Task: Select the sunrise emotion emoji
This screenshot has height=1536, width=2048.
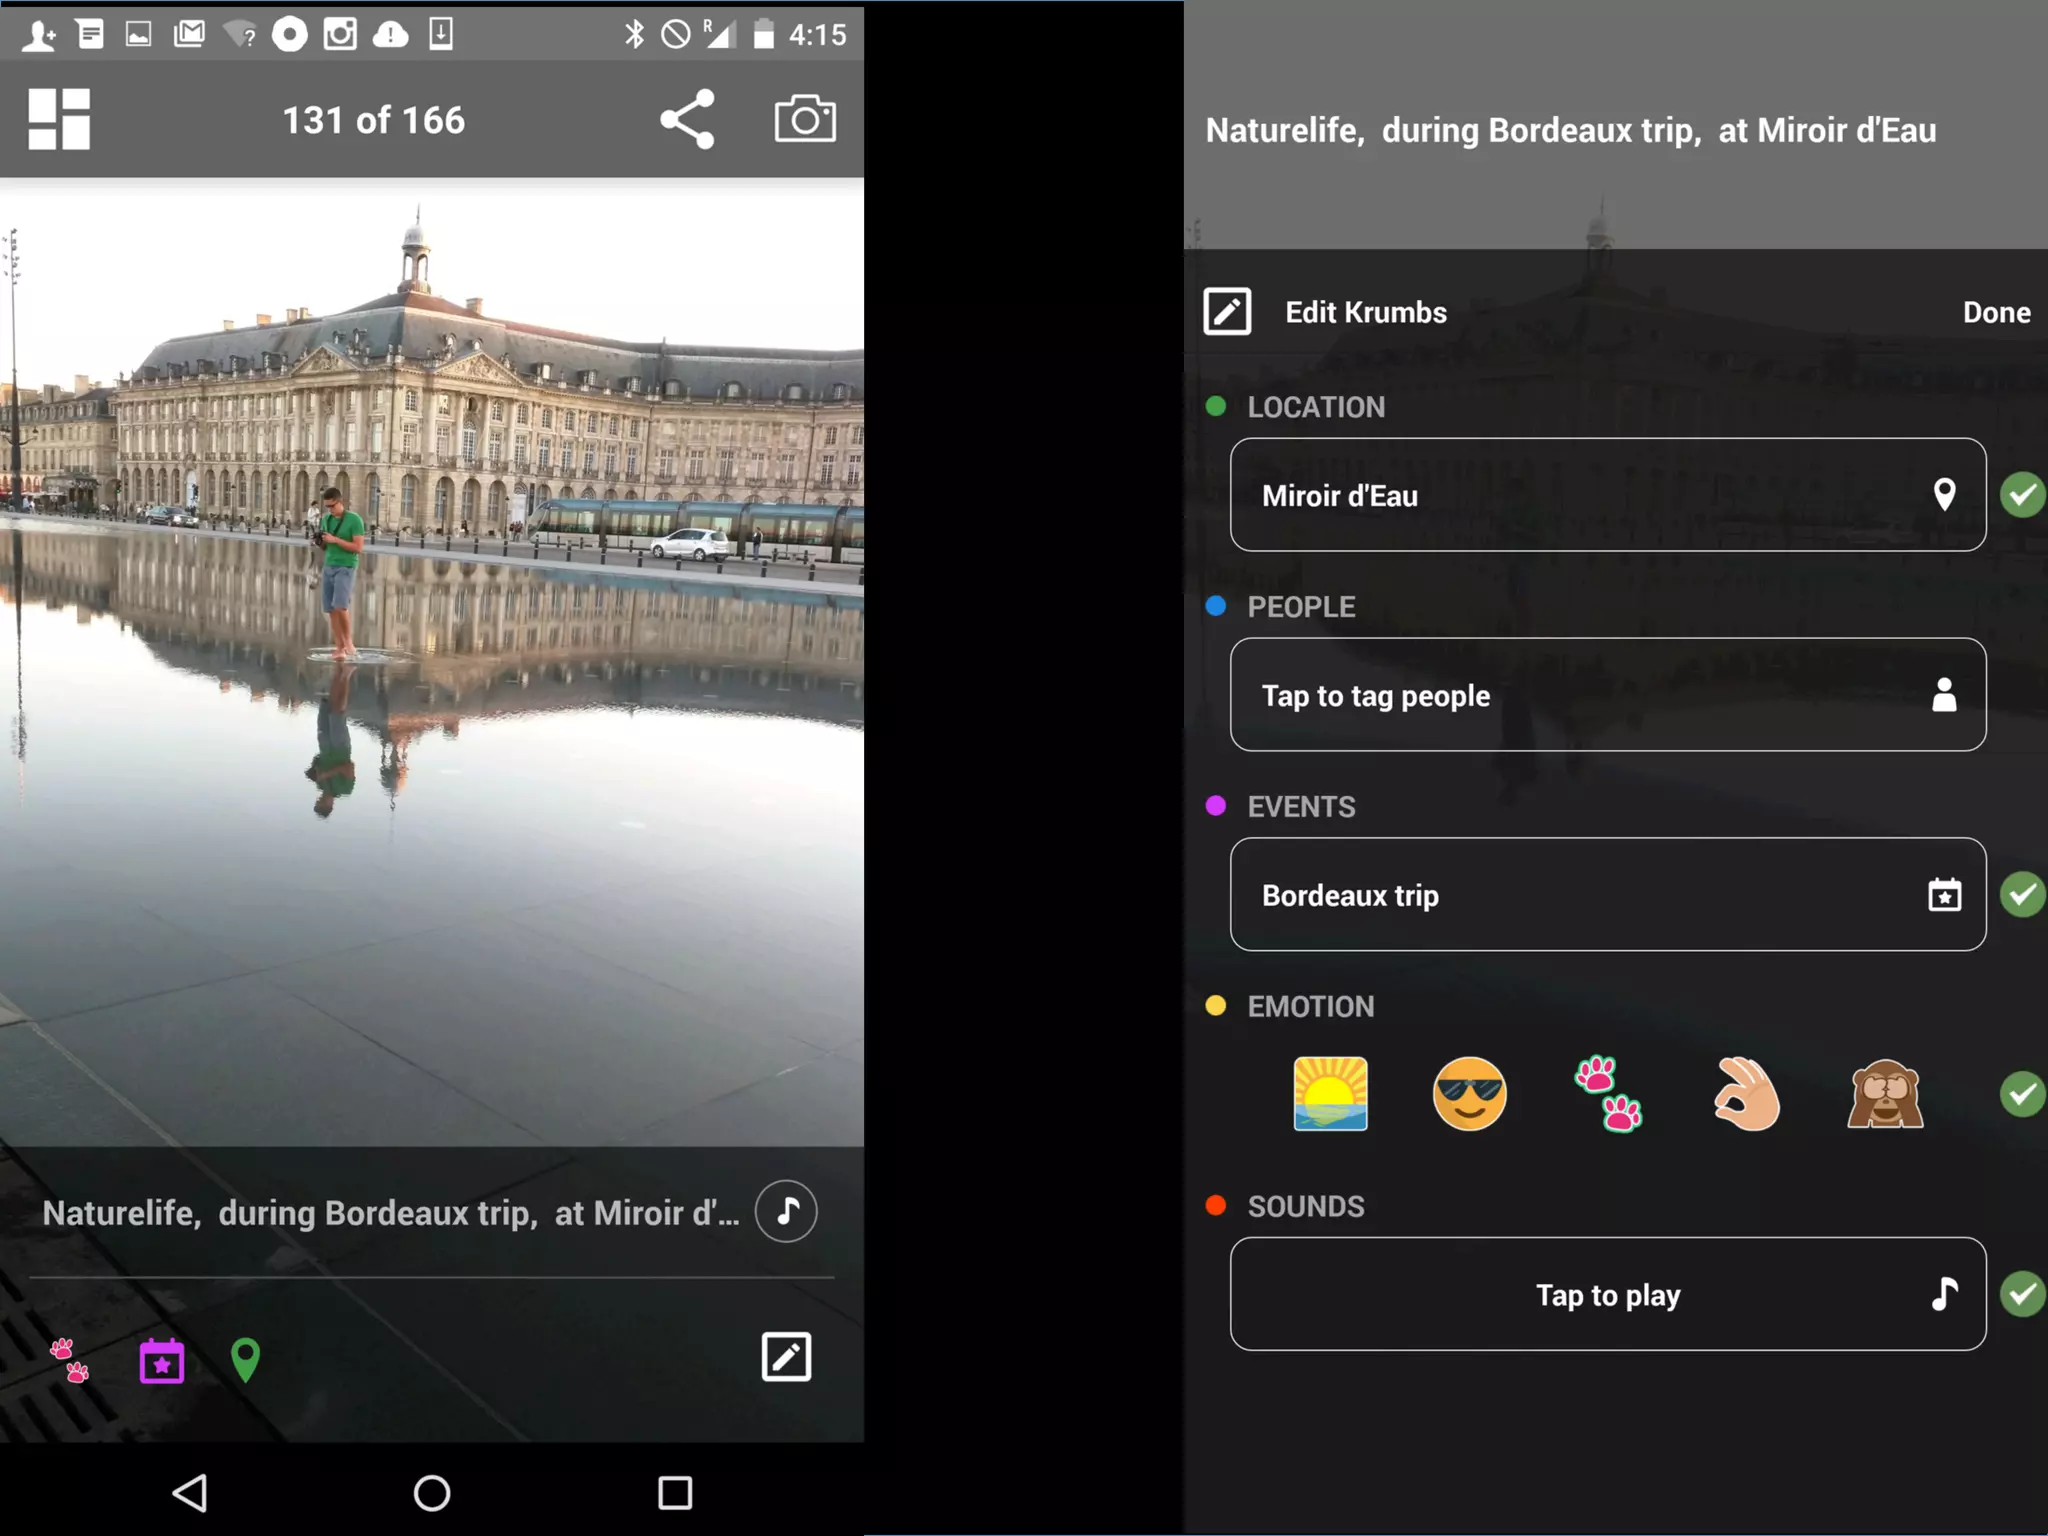Action: click(x=1330, y=1094)
